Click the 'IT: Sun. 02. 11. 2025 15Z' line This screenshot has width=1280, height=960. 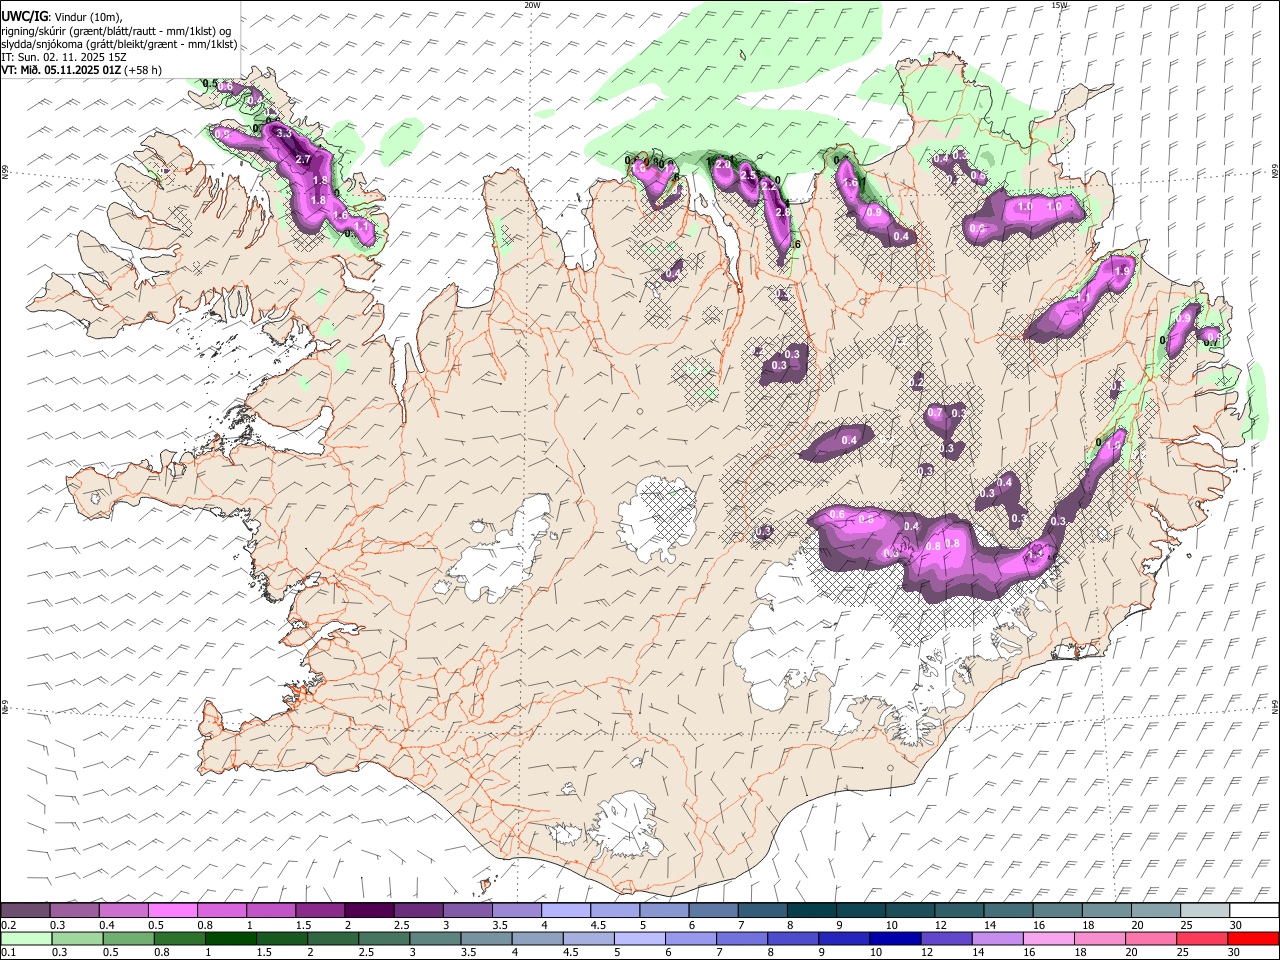point(63,57)
